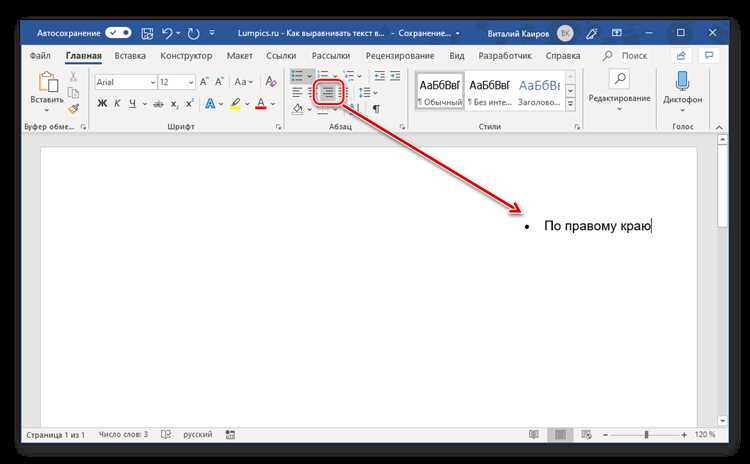Open the underline style dropdown arrow
This screenshot has height=464, width=750.
point(144,104)
